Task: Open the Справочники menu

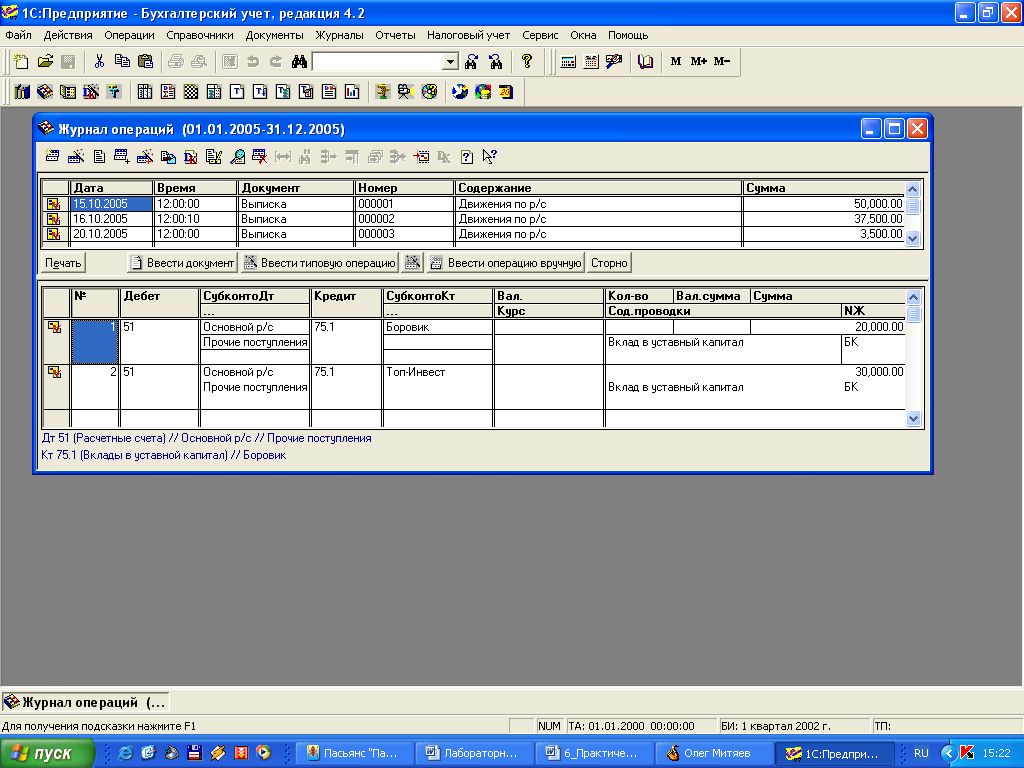Action: pyautogui.click(x=200, y=35)
